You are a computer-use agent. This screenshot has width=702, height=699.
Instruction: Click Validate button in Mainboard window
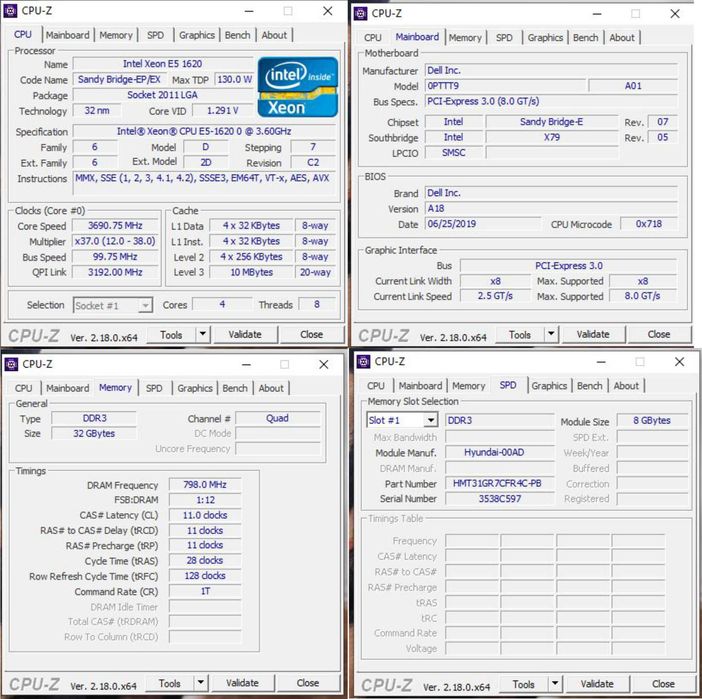pos(593,334)
